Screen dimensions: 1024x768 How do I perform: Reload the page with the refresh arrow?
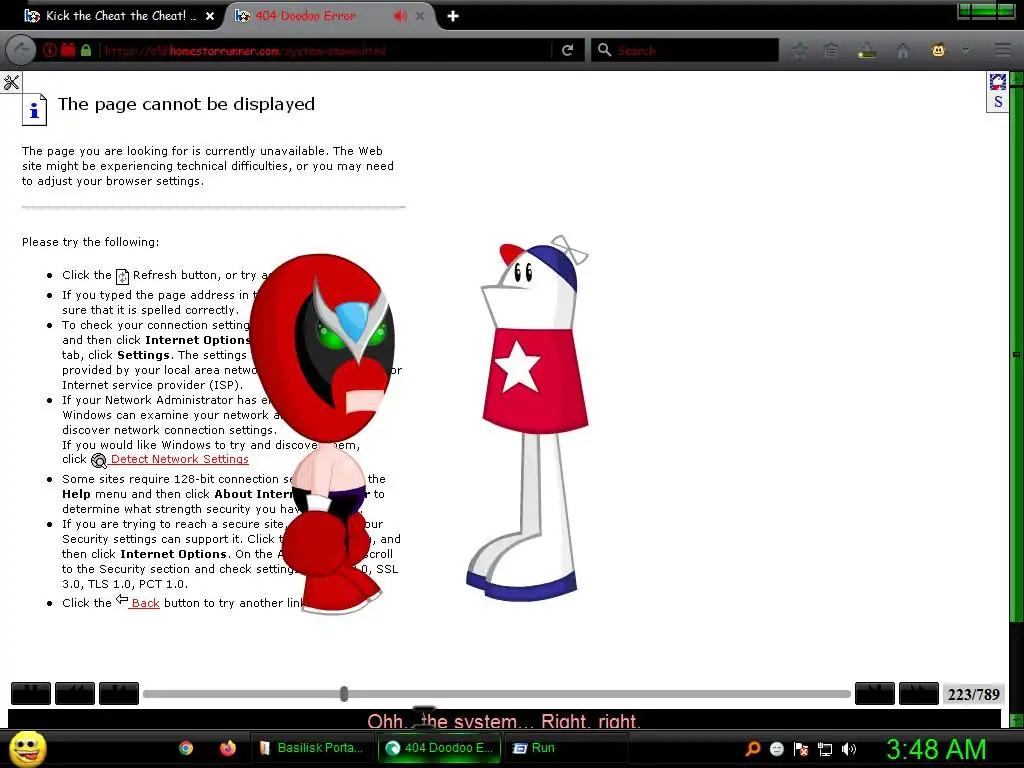point(568,50)
